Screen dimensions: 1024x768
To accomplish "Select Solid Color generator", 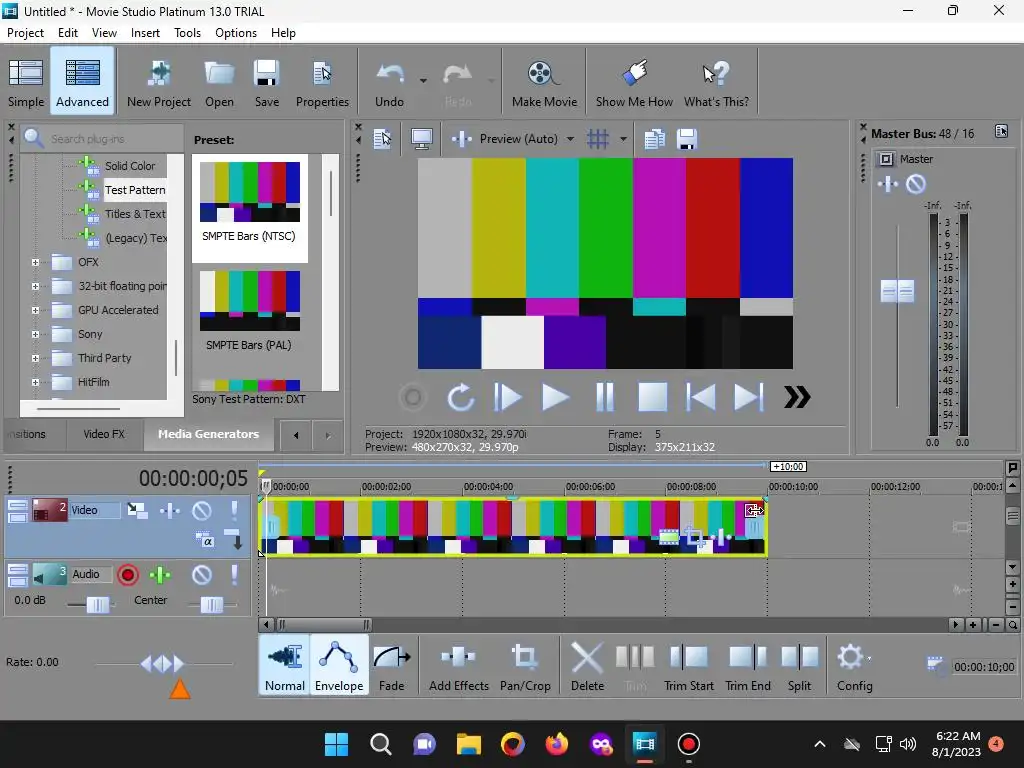I will pos(130,166).
